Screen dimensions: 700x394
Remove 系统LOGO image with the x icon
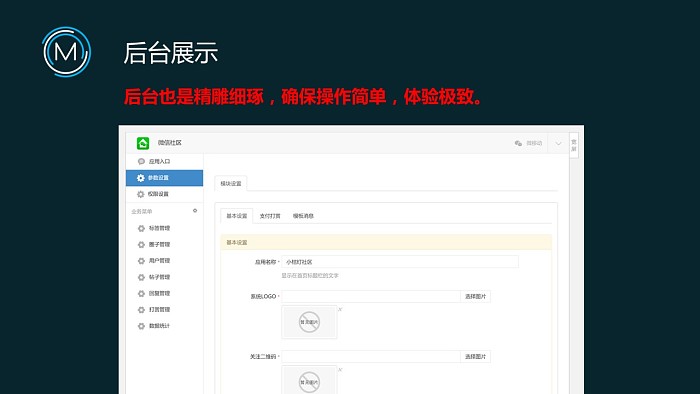pyautogui.click(x=340, y=309)
